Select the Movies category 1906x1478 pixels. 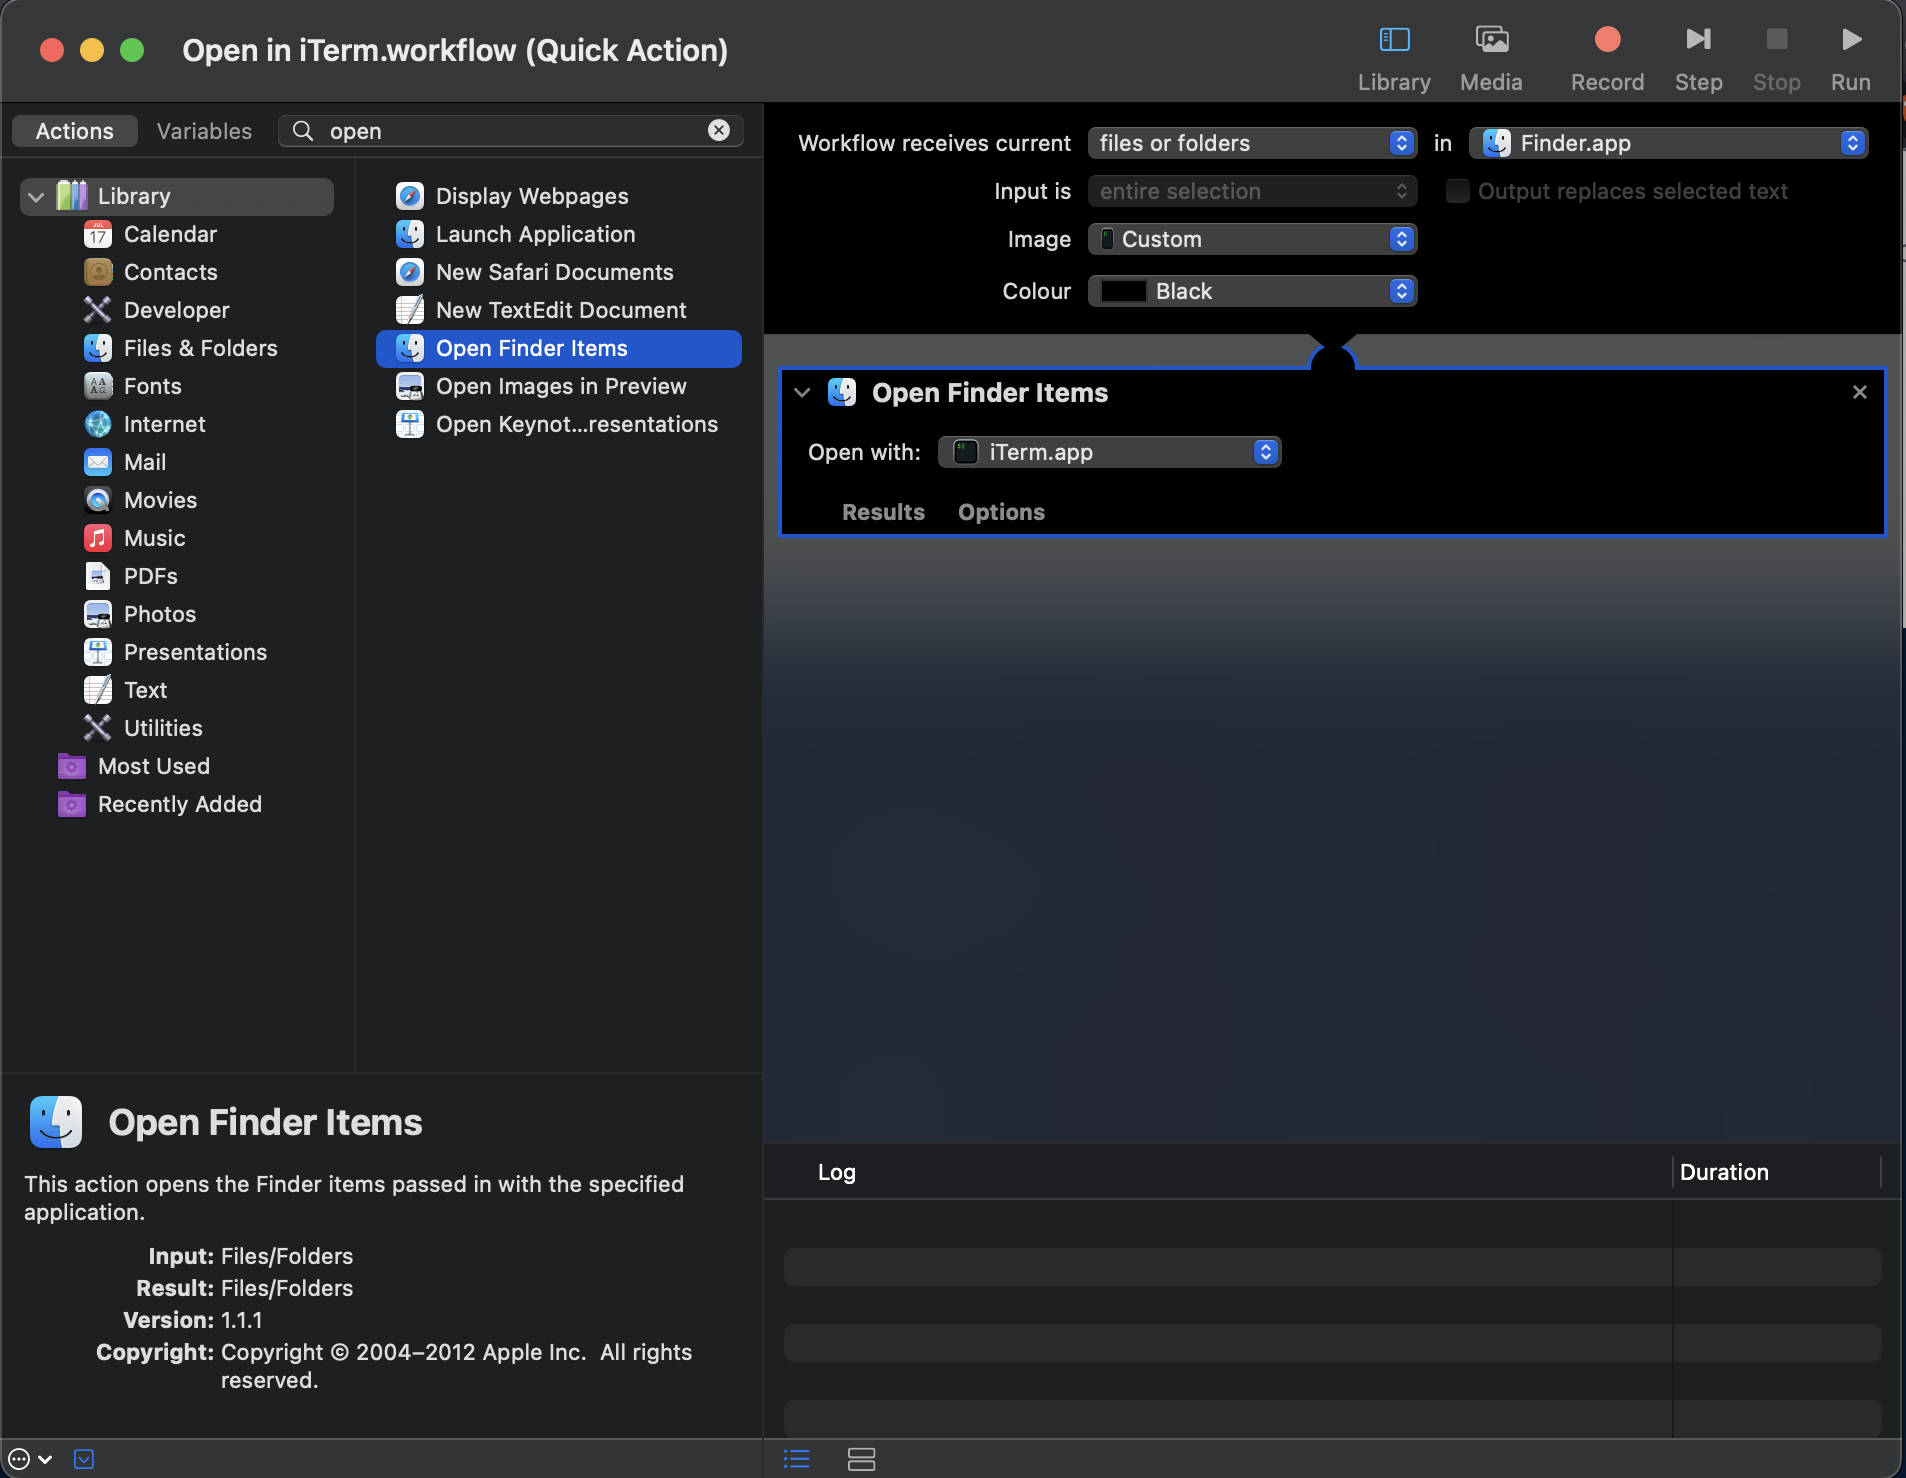160,501
